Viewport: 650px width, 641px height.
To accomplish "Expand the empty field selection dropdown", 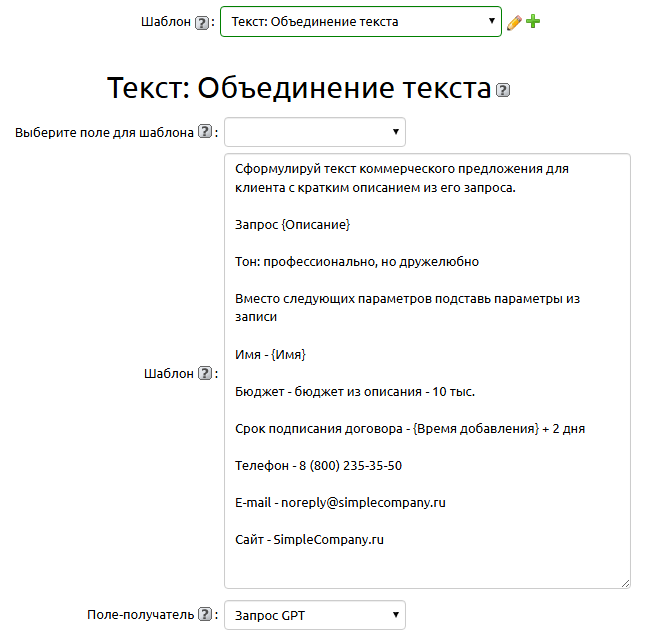I will pyautogui.click(x=315, y=132).
